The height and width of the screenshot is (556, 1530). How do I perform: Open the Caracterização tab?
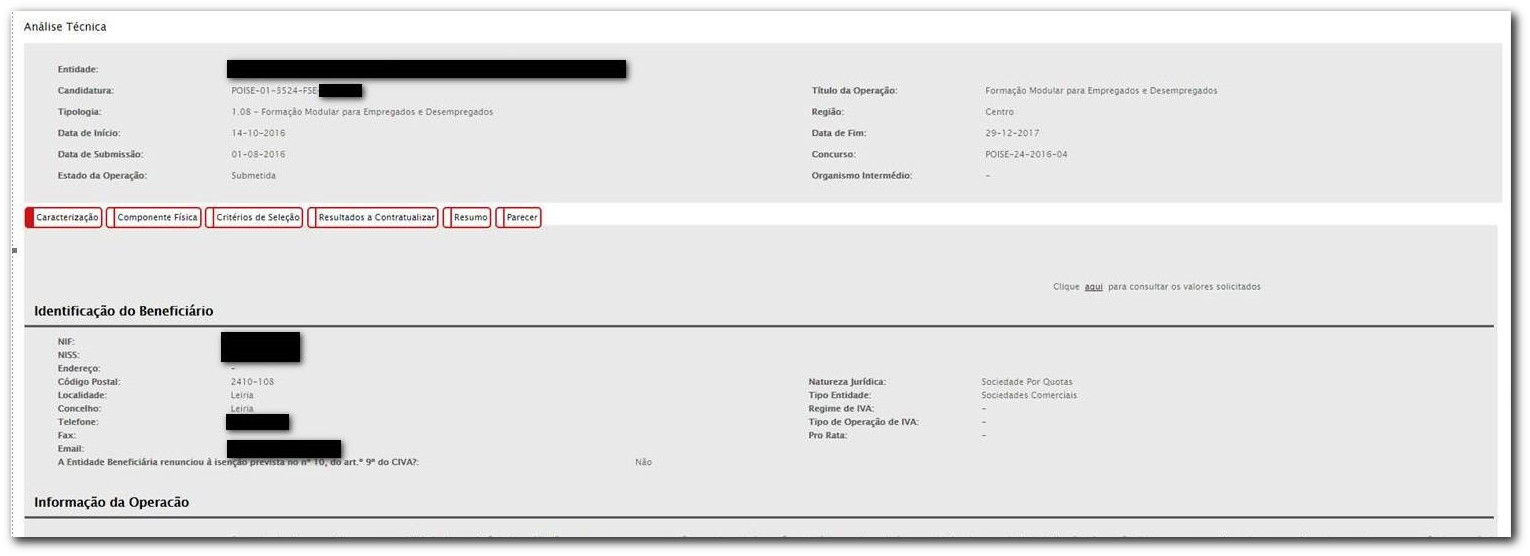pyautogui.click(x=67, y=217)
